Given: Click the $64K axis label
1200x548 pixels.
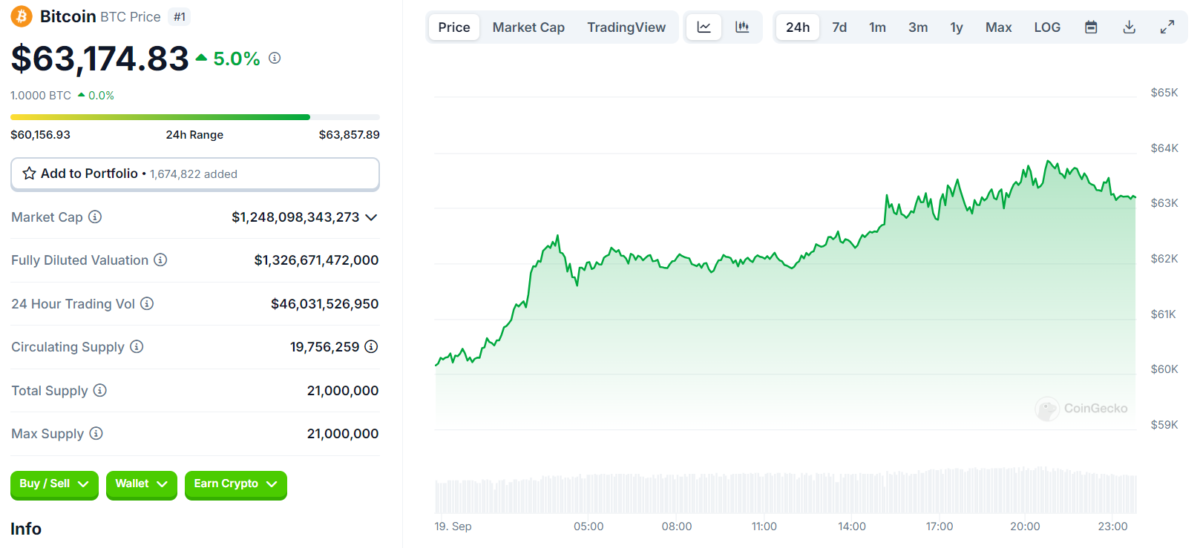Looking at the screenshot, I should [1165, 148].
